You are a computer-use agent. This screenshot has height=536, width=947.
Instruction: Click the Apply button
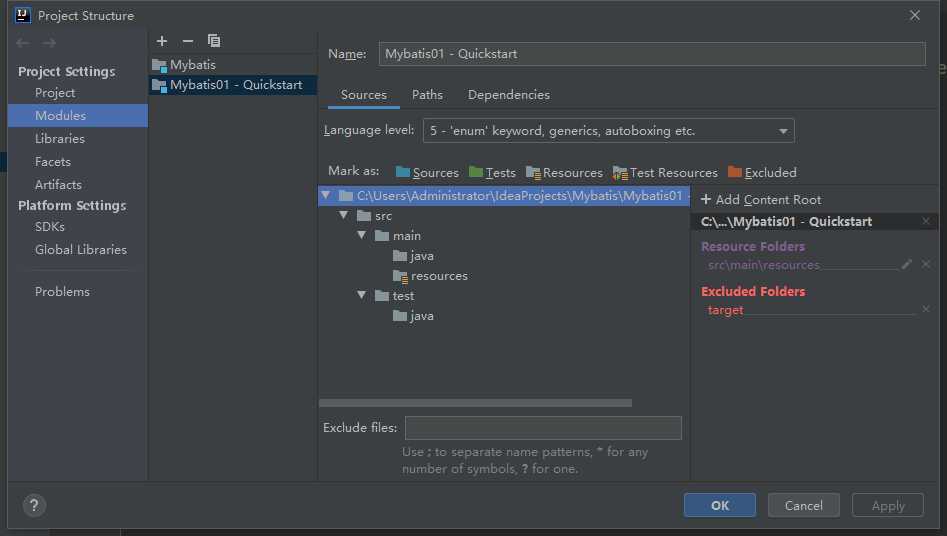coord(887,505)
